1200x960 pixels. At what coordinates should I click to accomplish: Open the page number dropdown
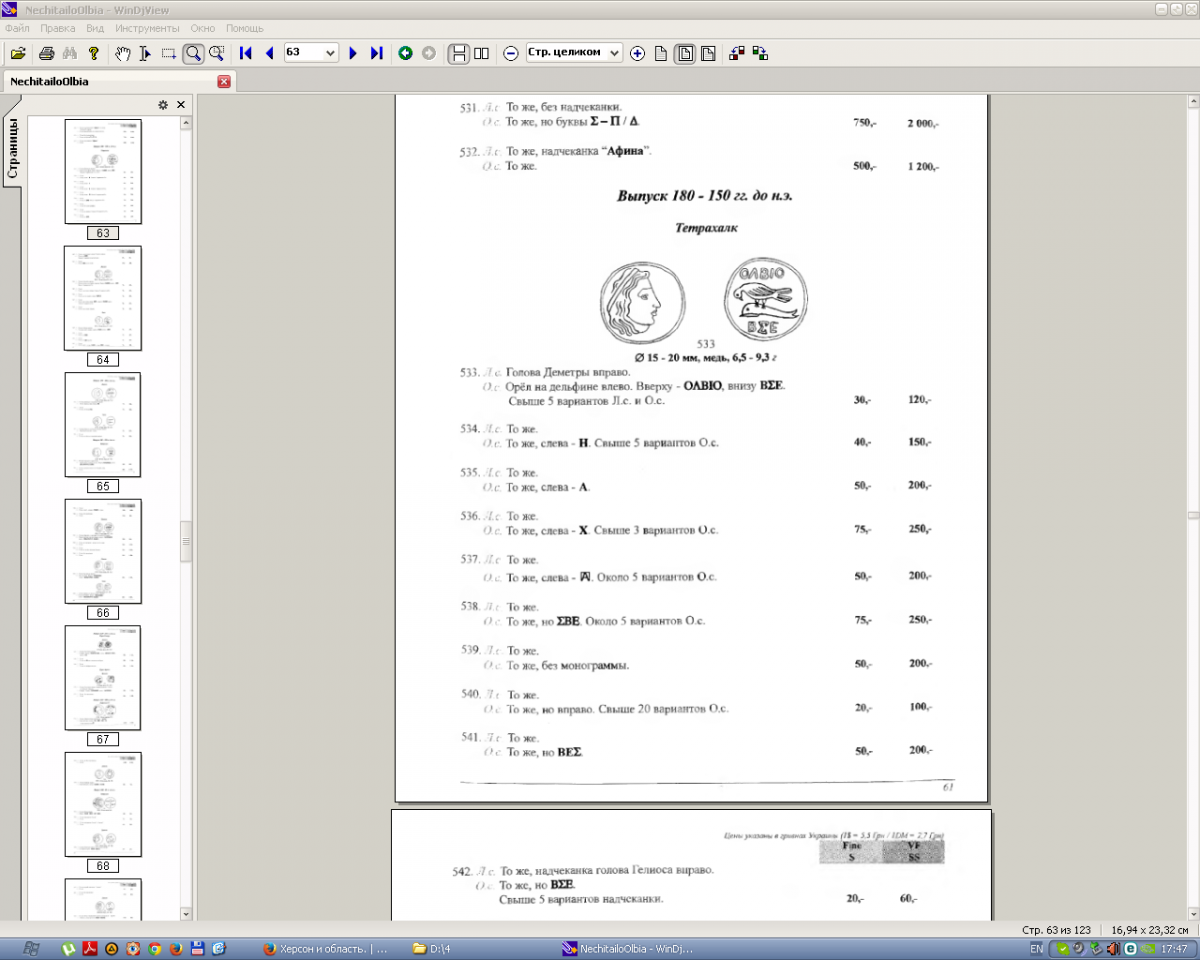(x=331, y=53)
